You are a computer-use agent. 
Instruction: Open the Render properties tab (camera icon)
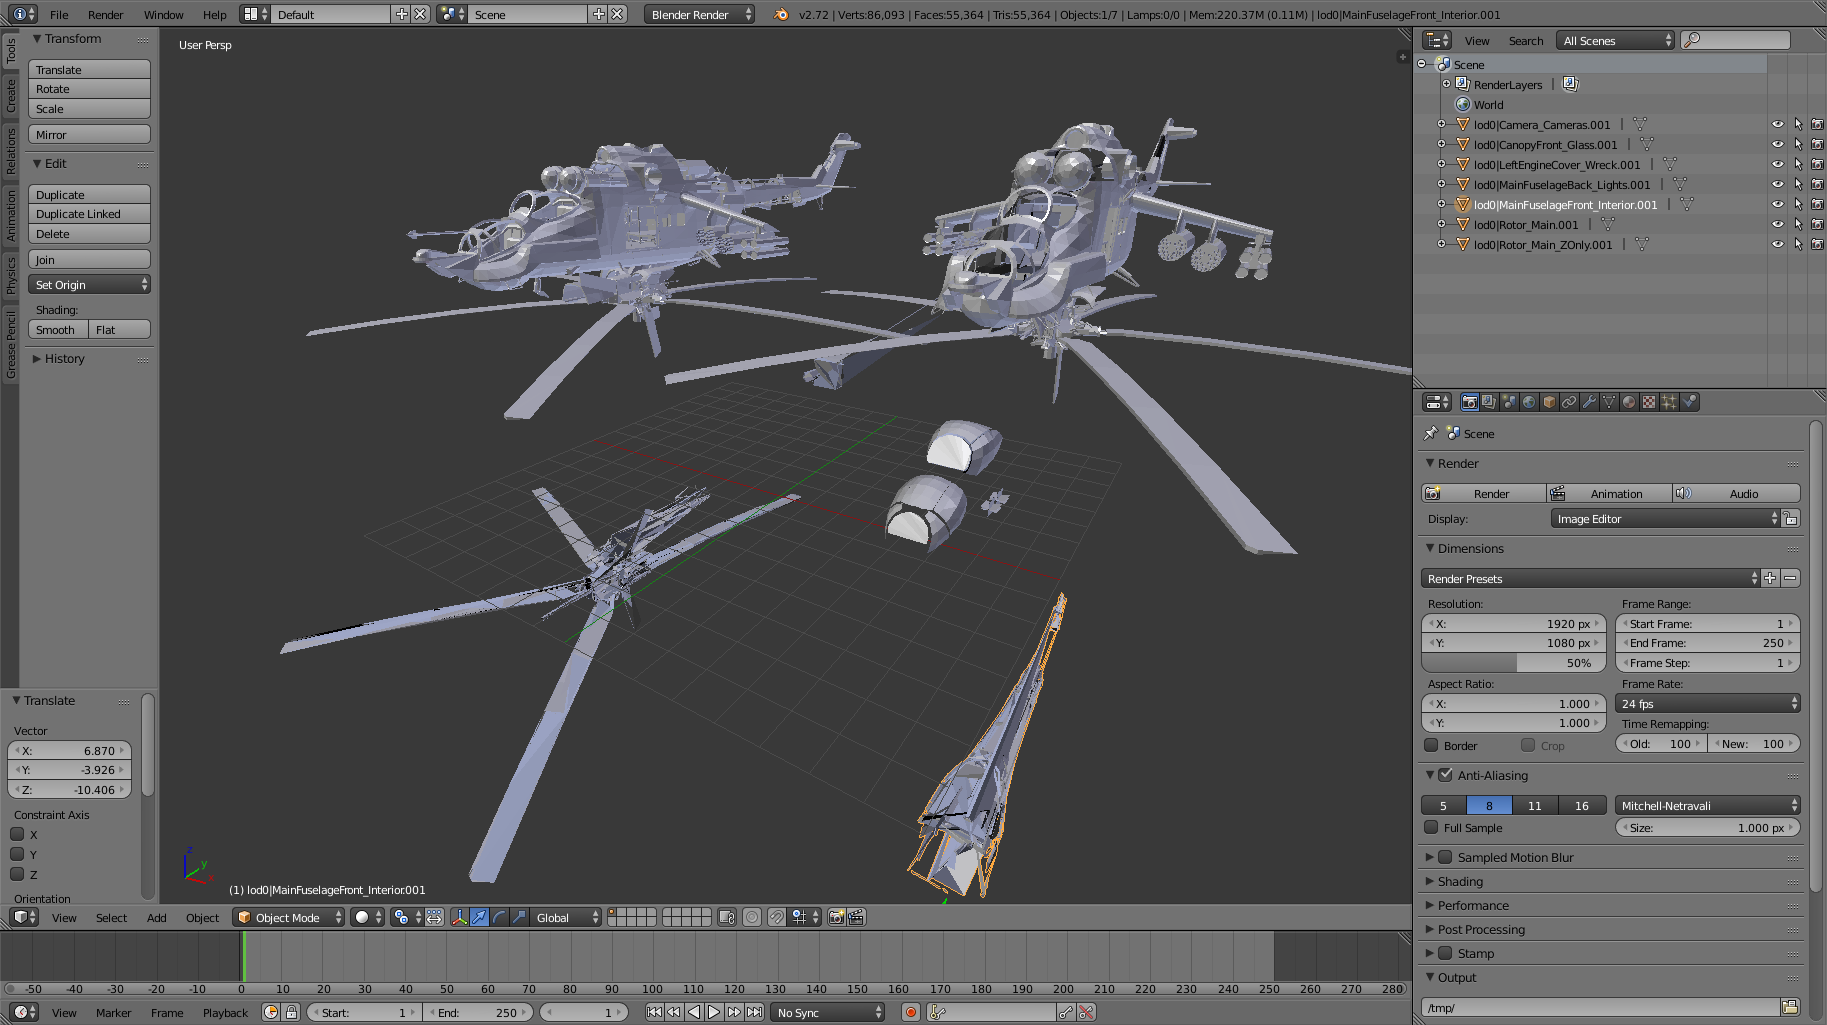(1469, 402)
